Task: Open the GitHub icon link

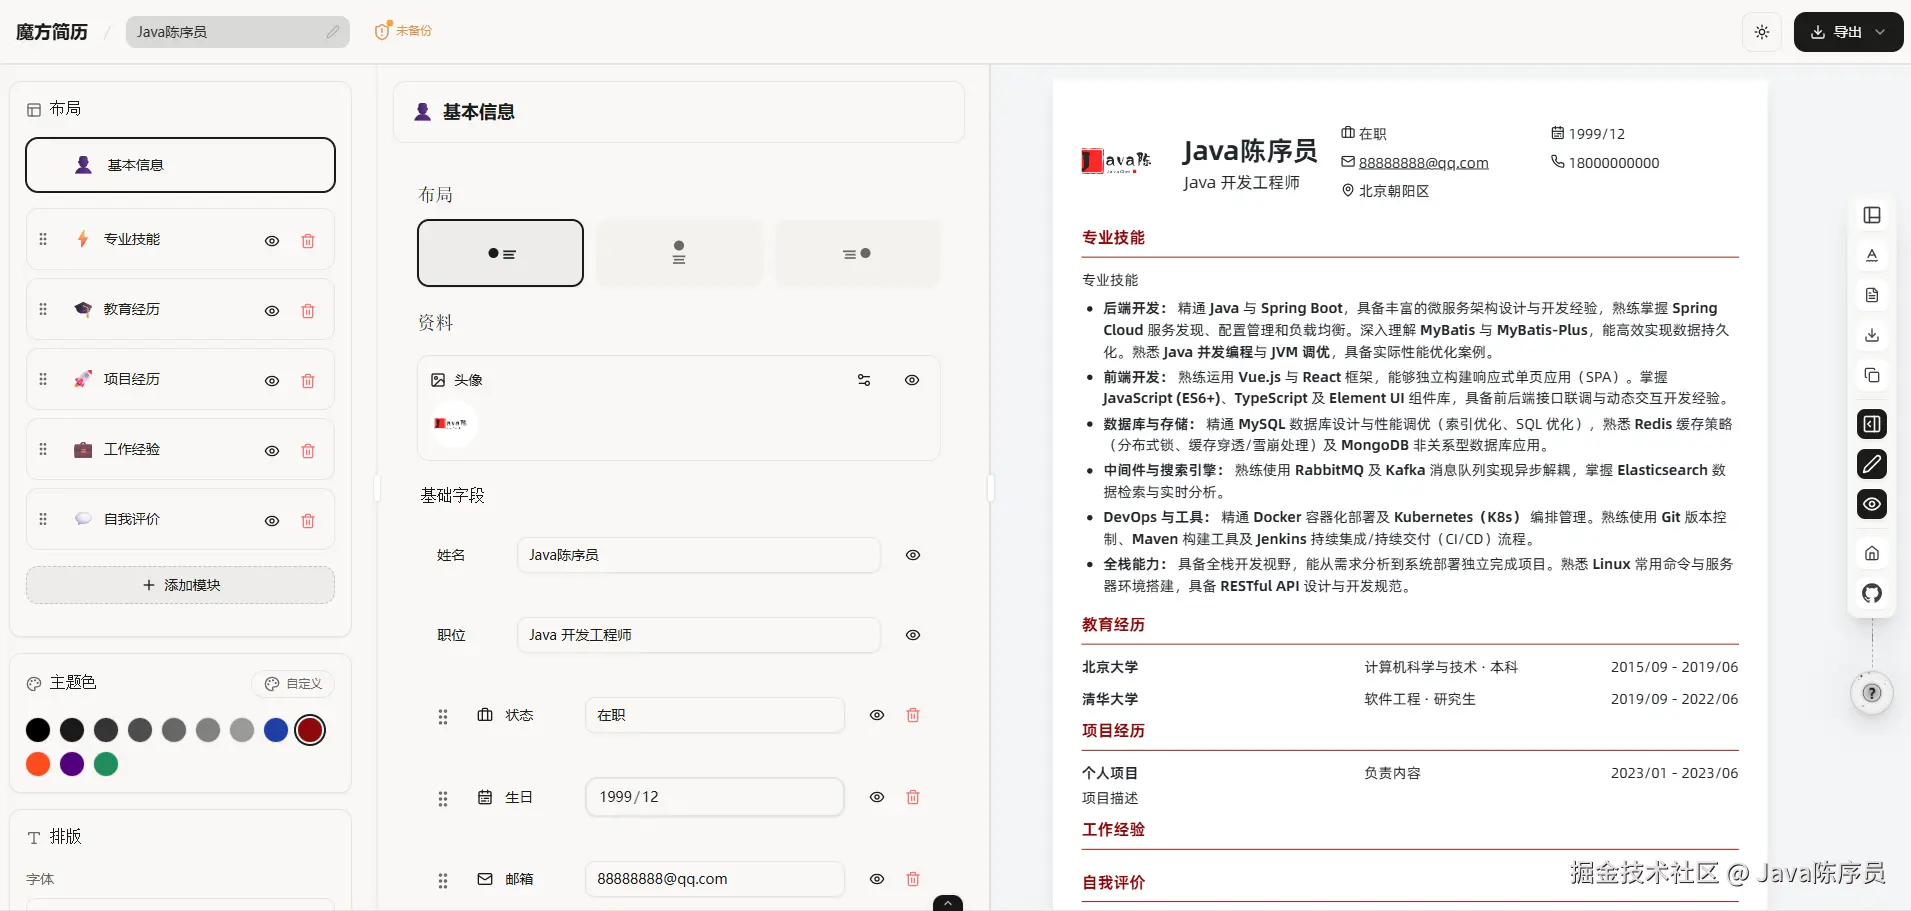Action: click(1872, 593)
